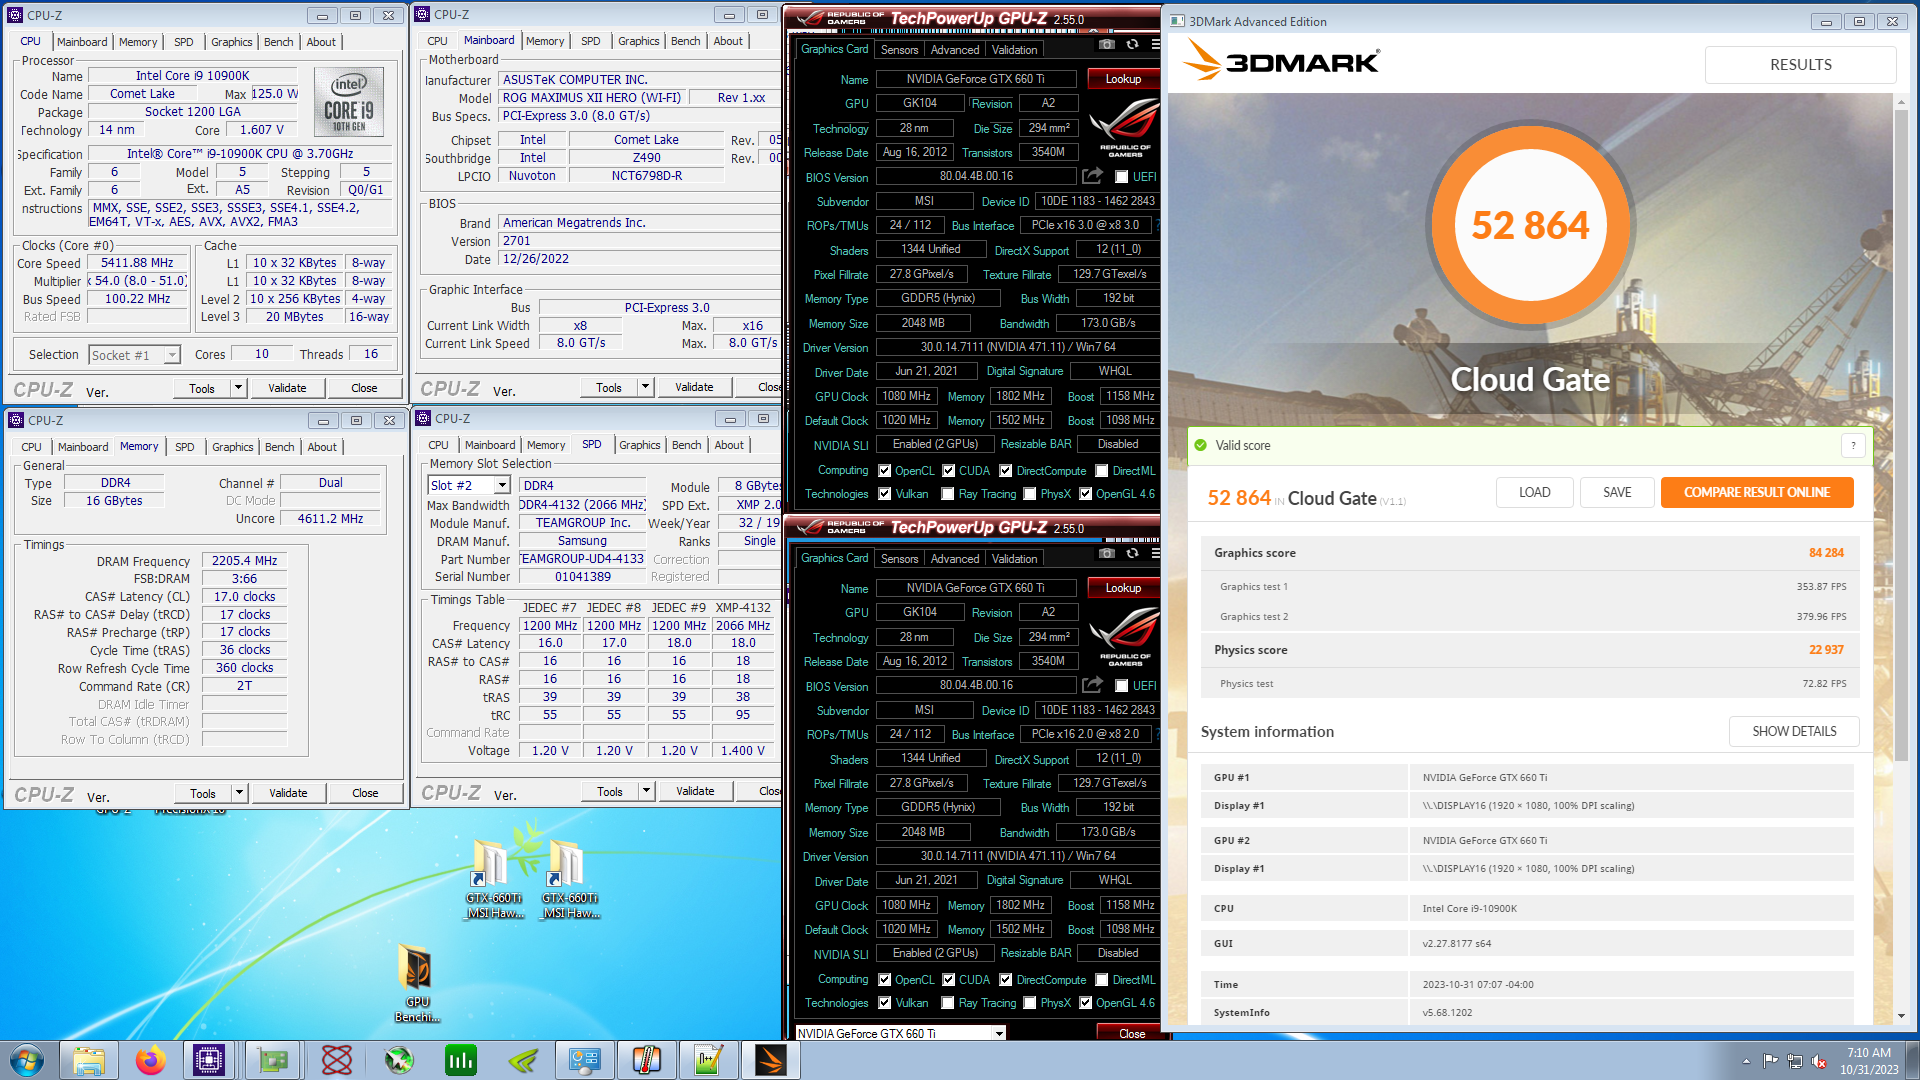Toggle UEFI checkbox in upper GPU-Z window
The height and width of the screenshot is (1080, 1920).
click(1122, 177)
